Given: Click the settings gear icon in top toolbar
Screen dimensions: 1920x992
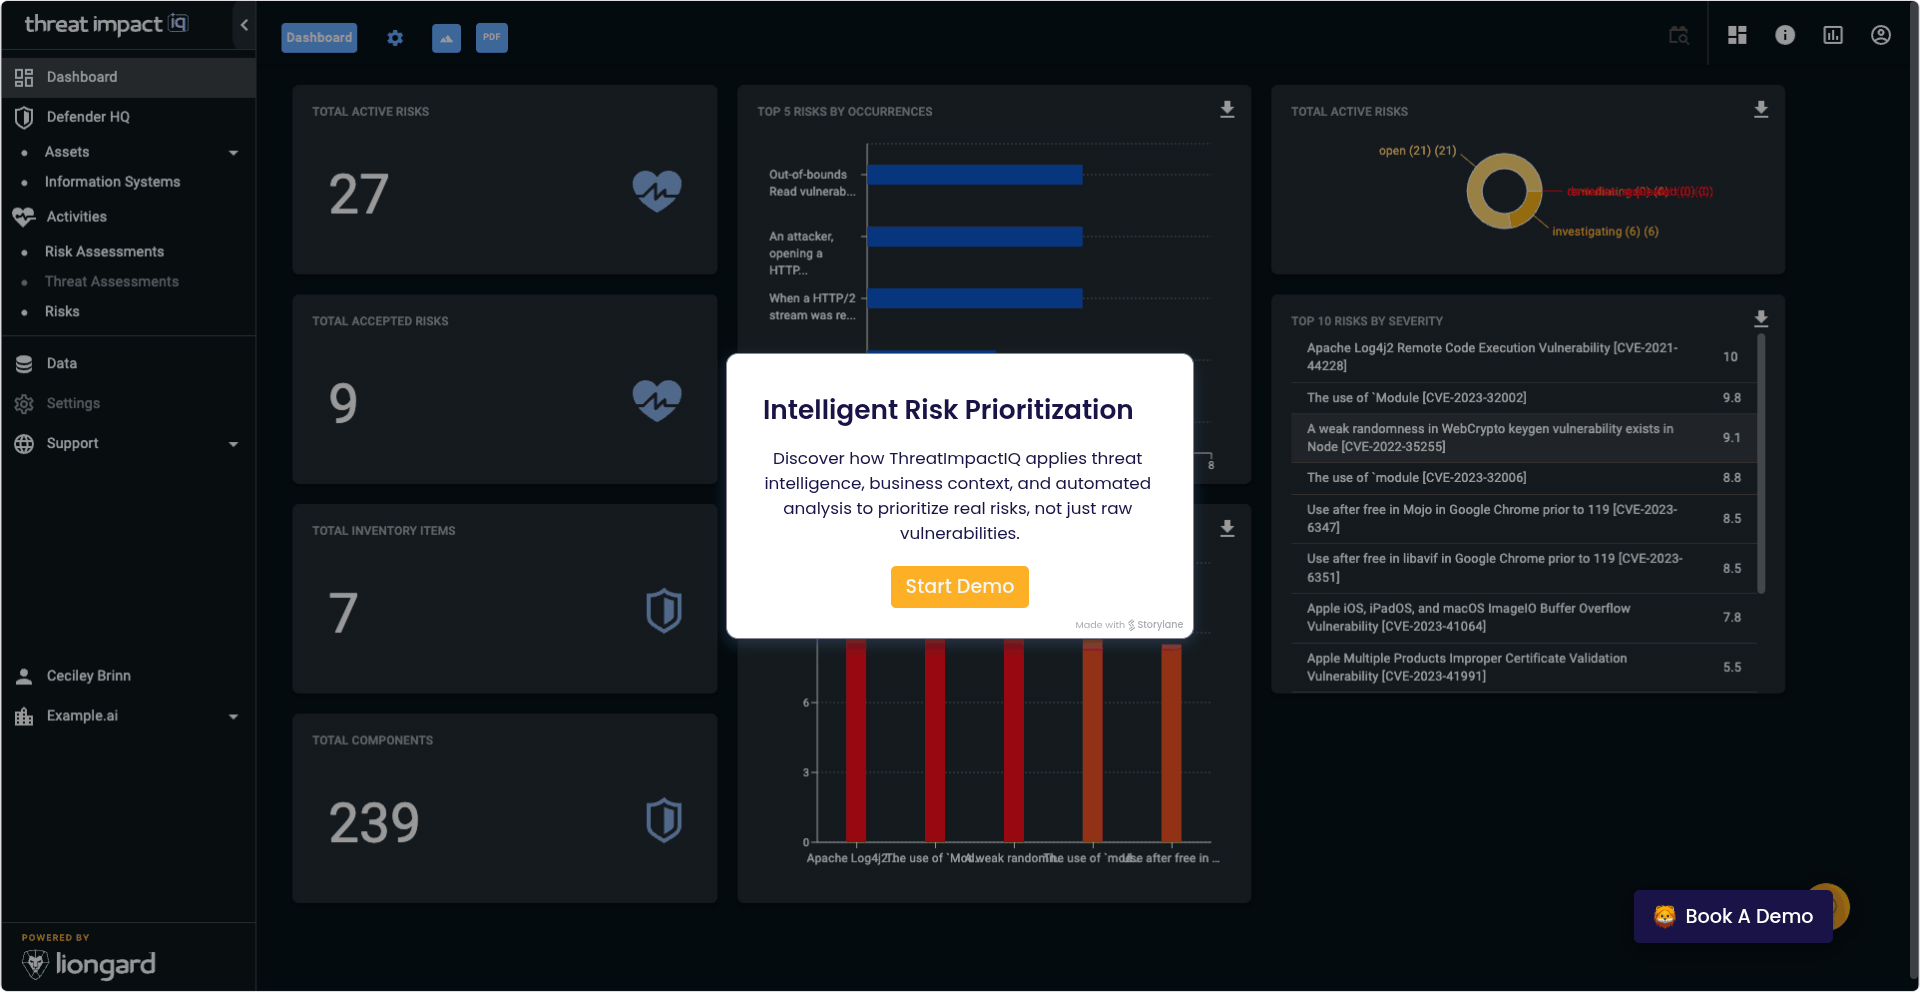Looking at the screenshot, I should coord(395,38).
